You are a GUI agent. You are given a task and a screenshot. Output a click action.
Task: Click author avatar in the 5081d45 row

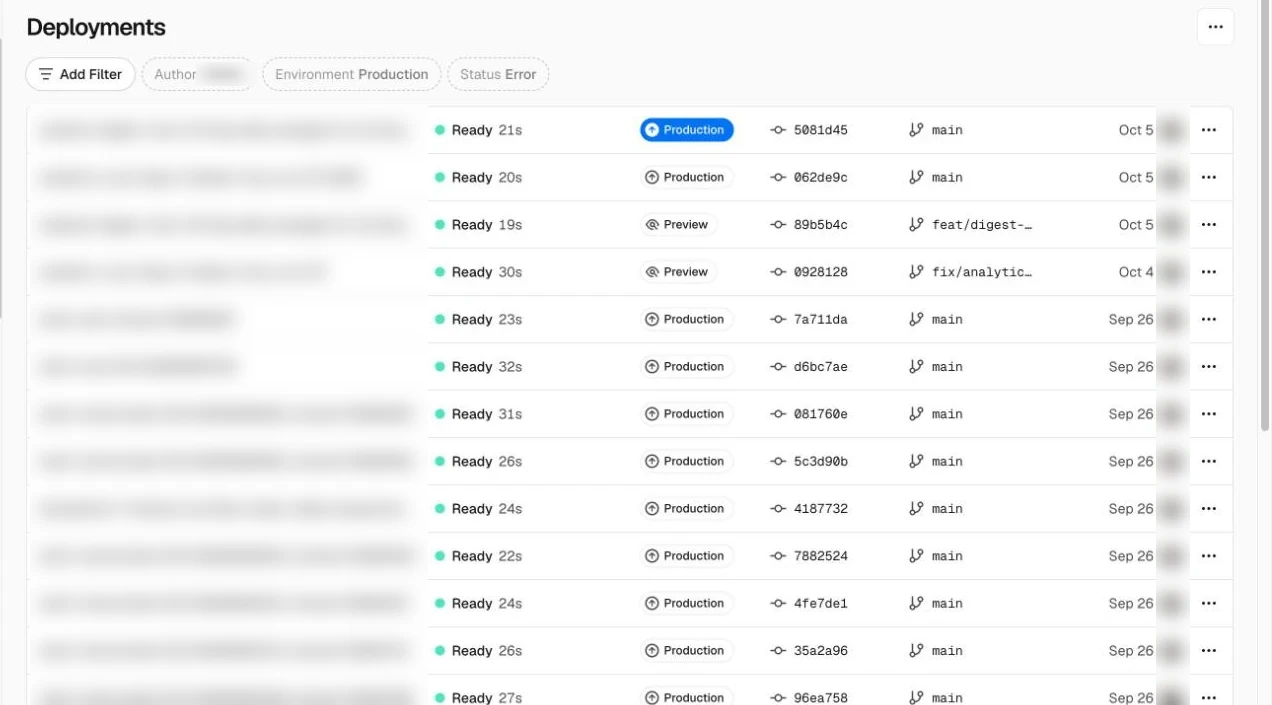[1171, 130]
